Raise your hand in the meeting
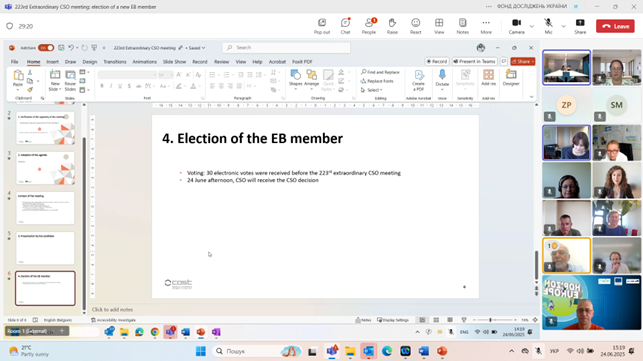Viewport: 643px width, 361px height. click(392, 26)
